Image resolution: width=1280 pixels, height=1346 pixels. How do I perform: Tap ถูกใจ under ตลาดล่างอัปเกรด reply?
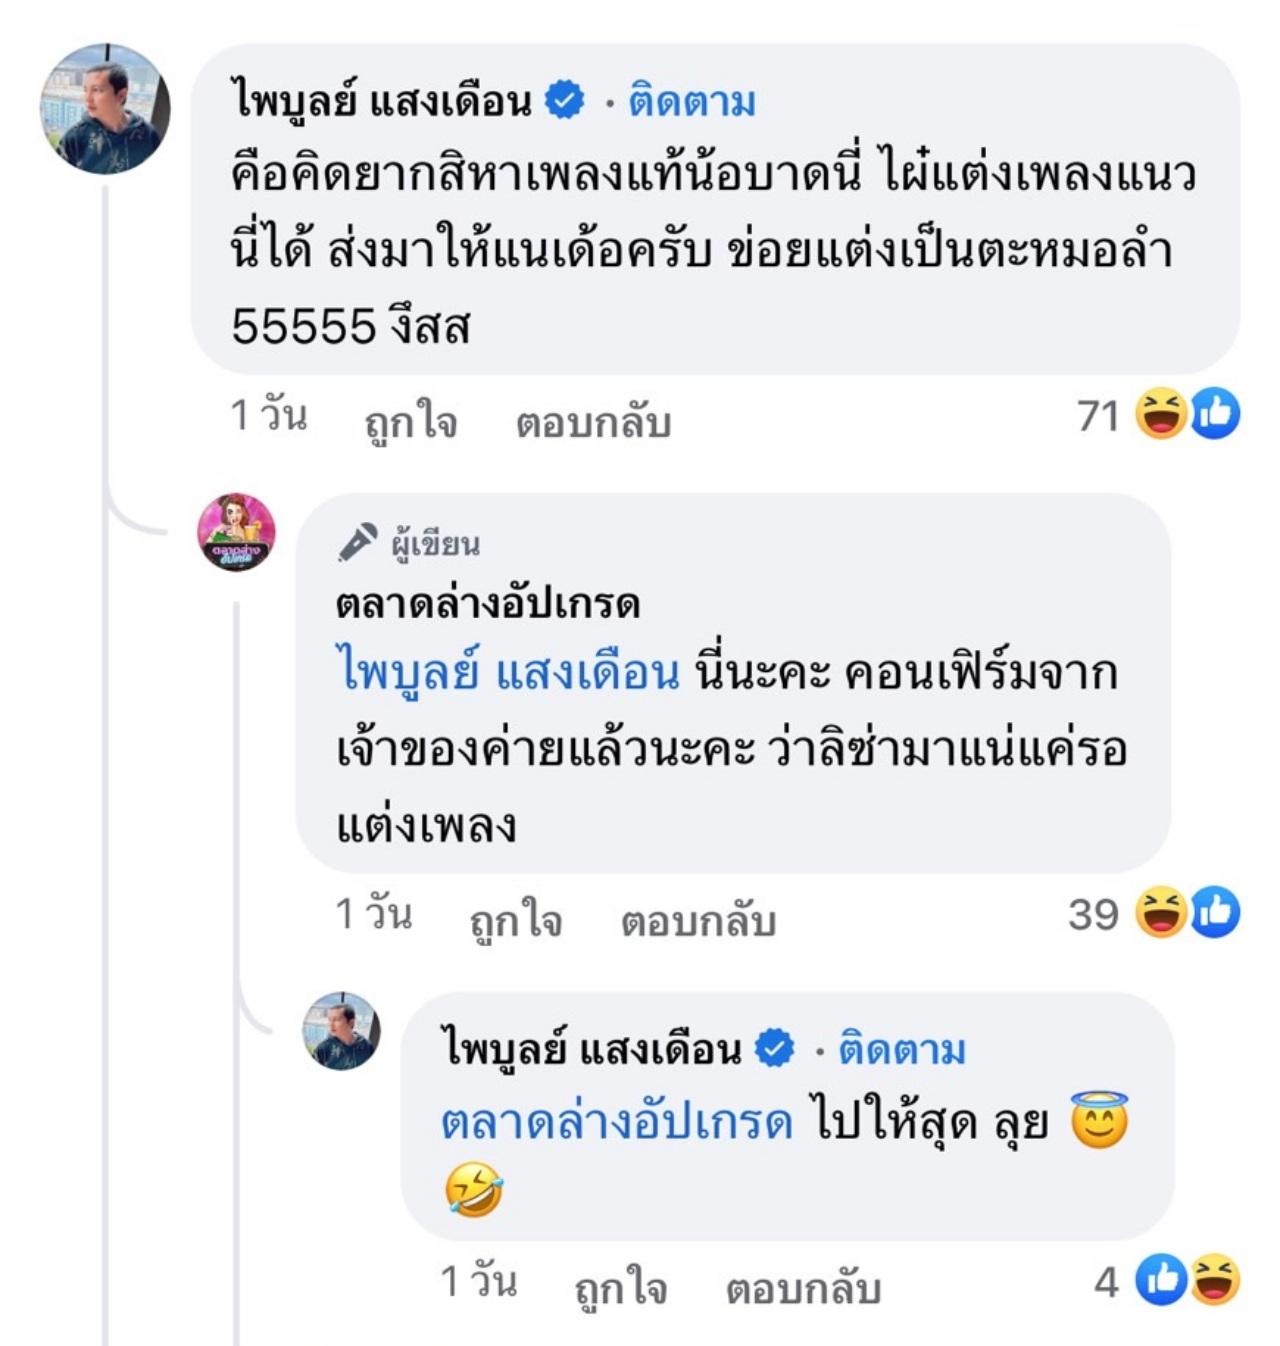[516, 920]
